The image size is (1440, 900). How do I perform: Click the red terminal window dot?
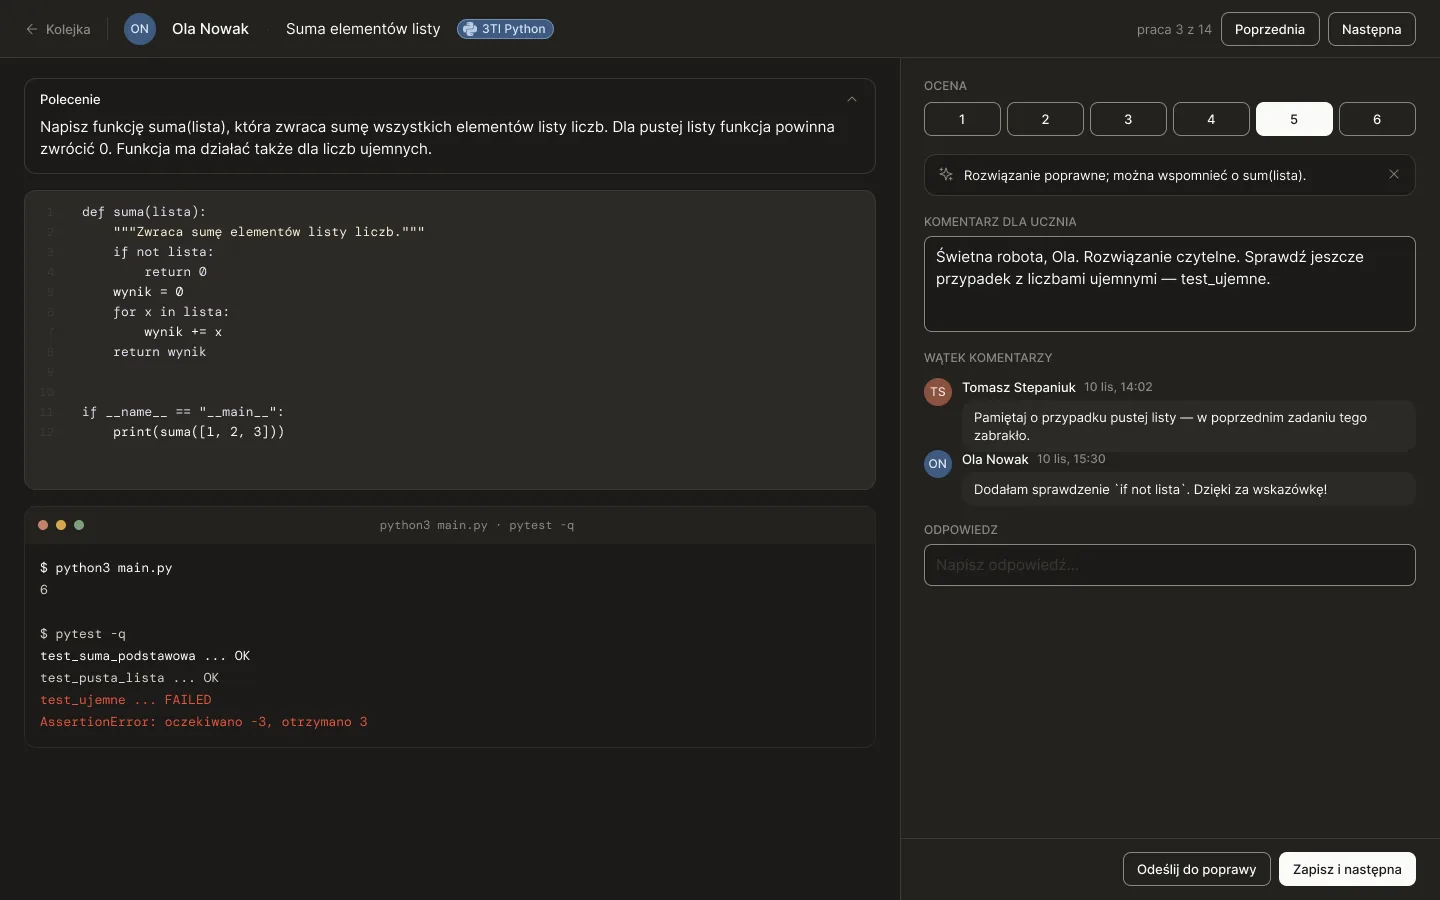43,525
